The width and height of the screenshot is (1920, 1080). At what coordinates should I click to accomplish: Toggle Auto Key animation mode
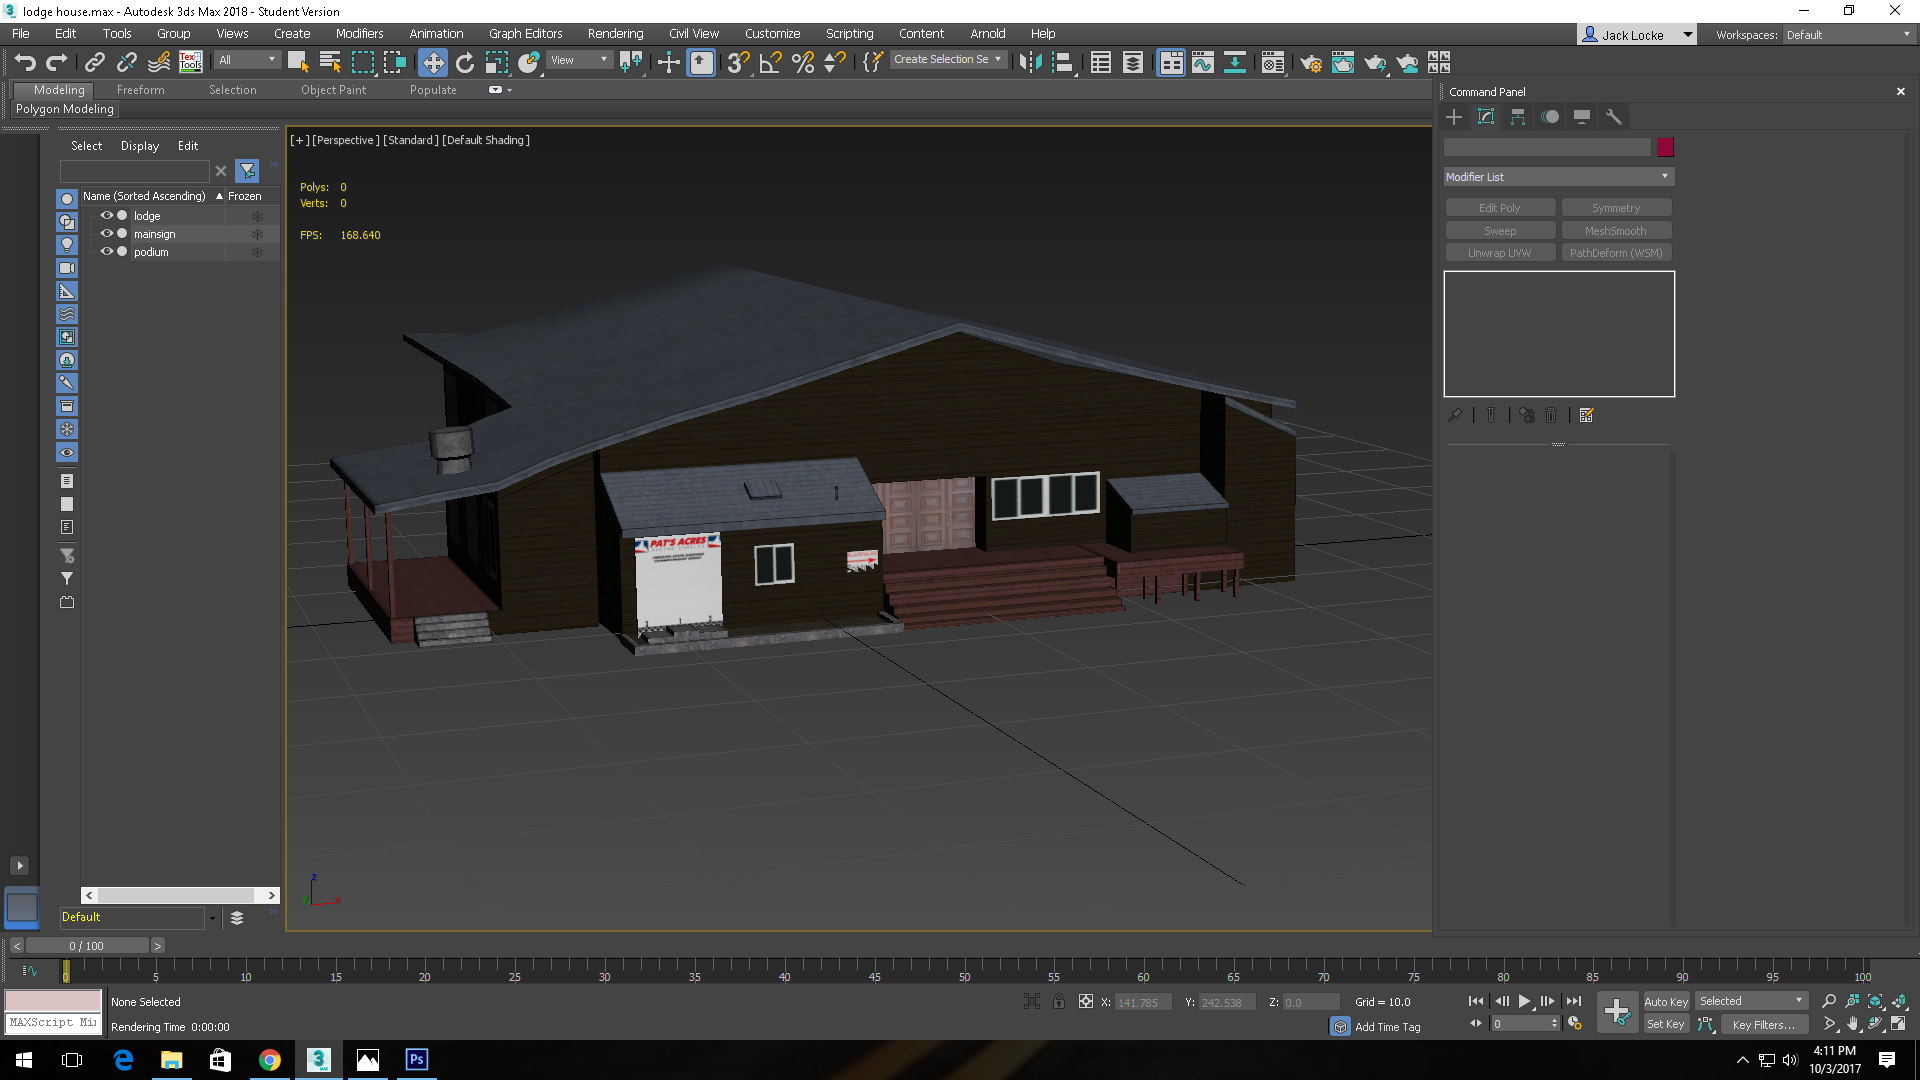coord(1666,1002)
